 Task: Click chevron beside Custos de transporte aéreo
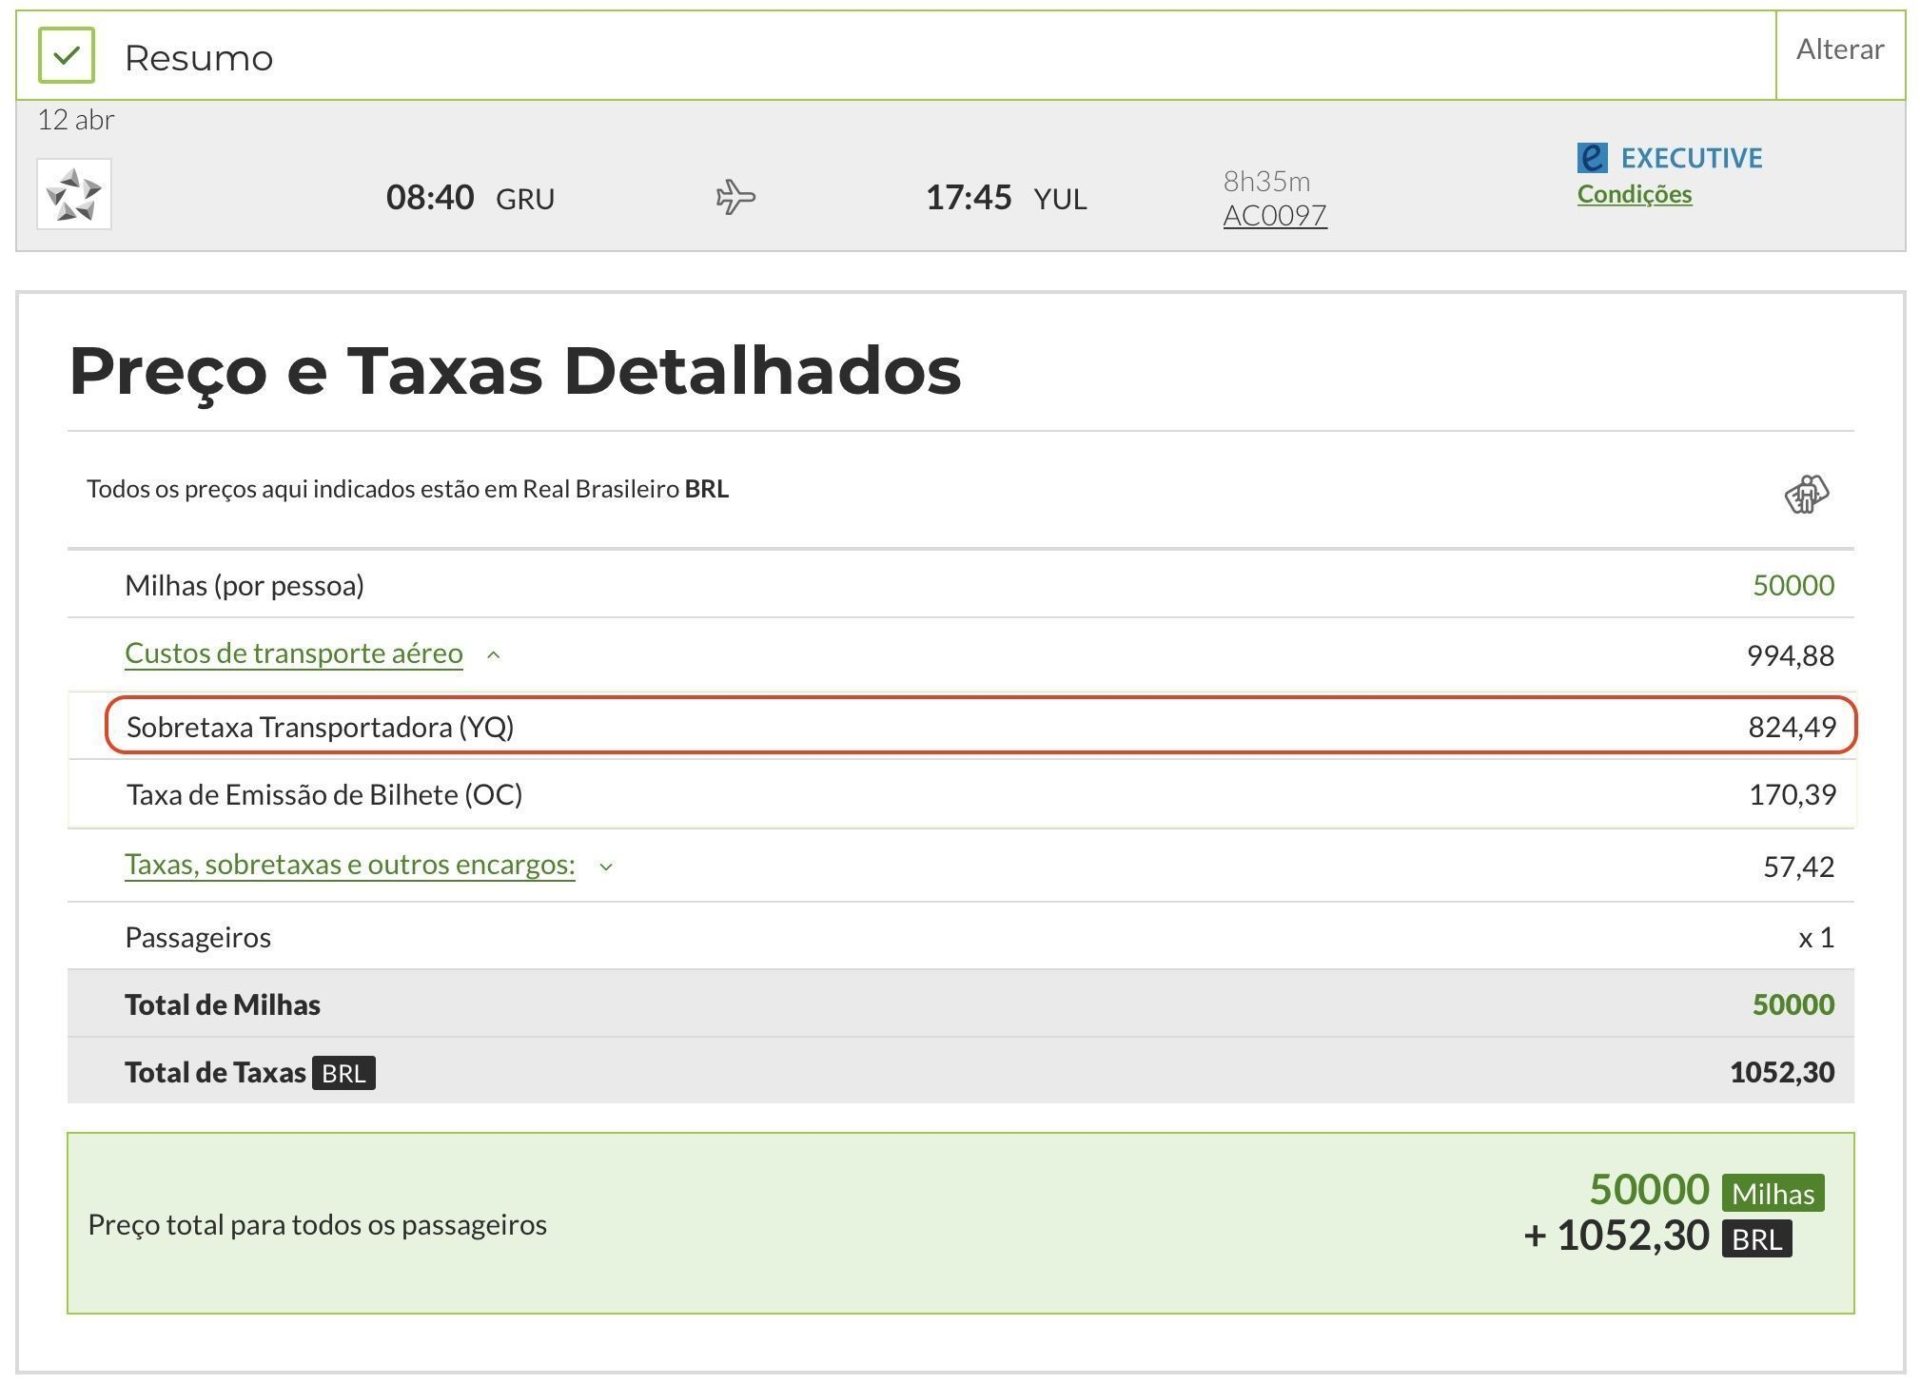tap(493, 655)
